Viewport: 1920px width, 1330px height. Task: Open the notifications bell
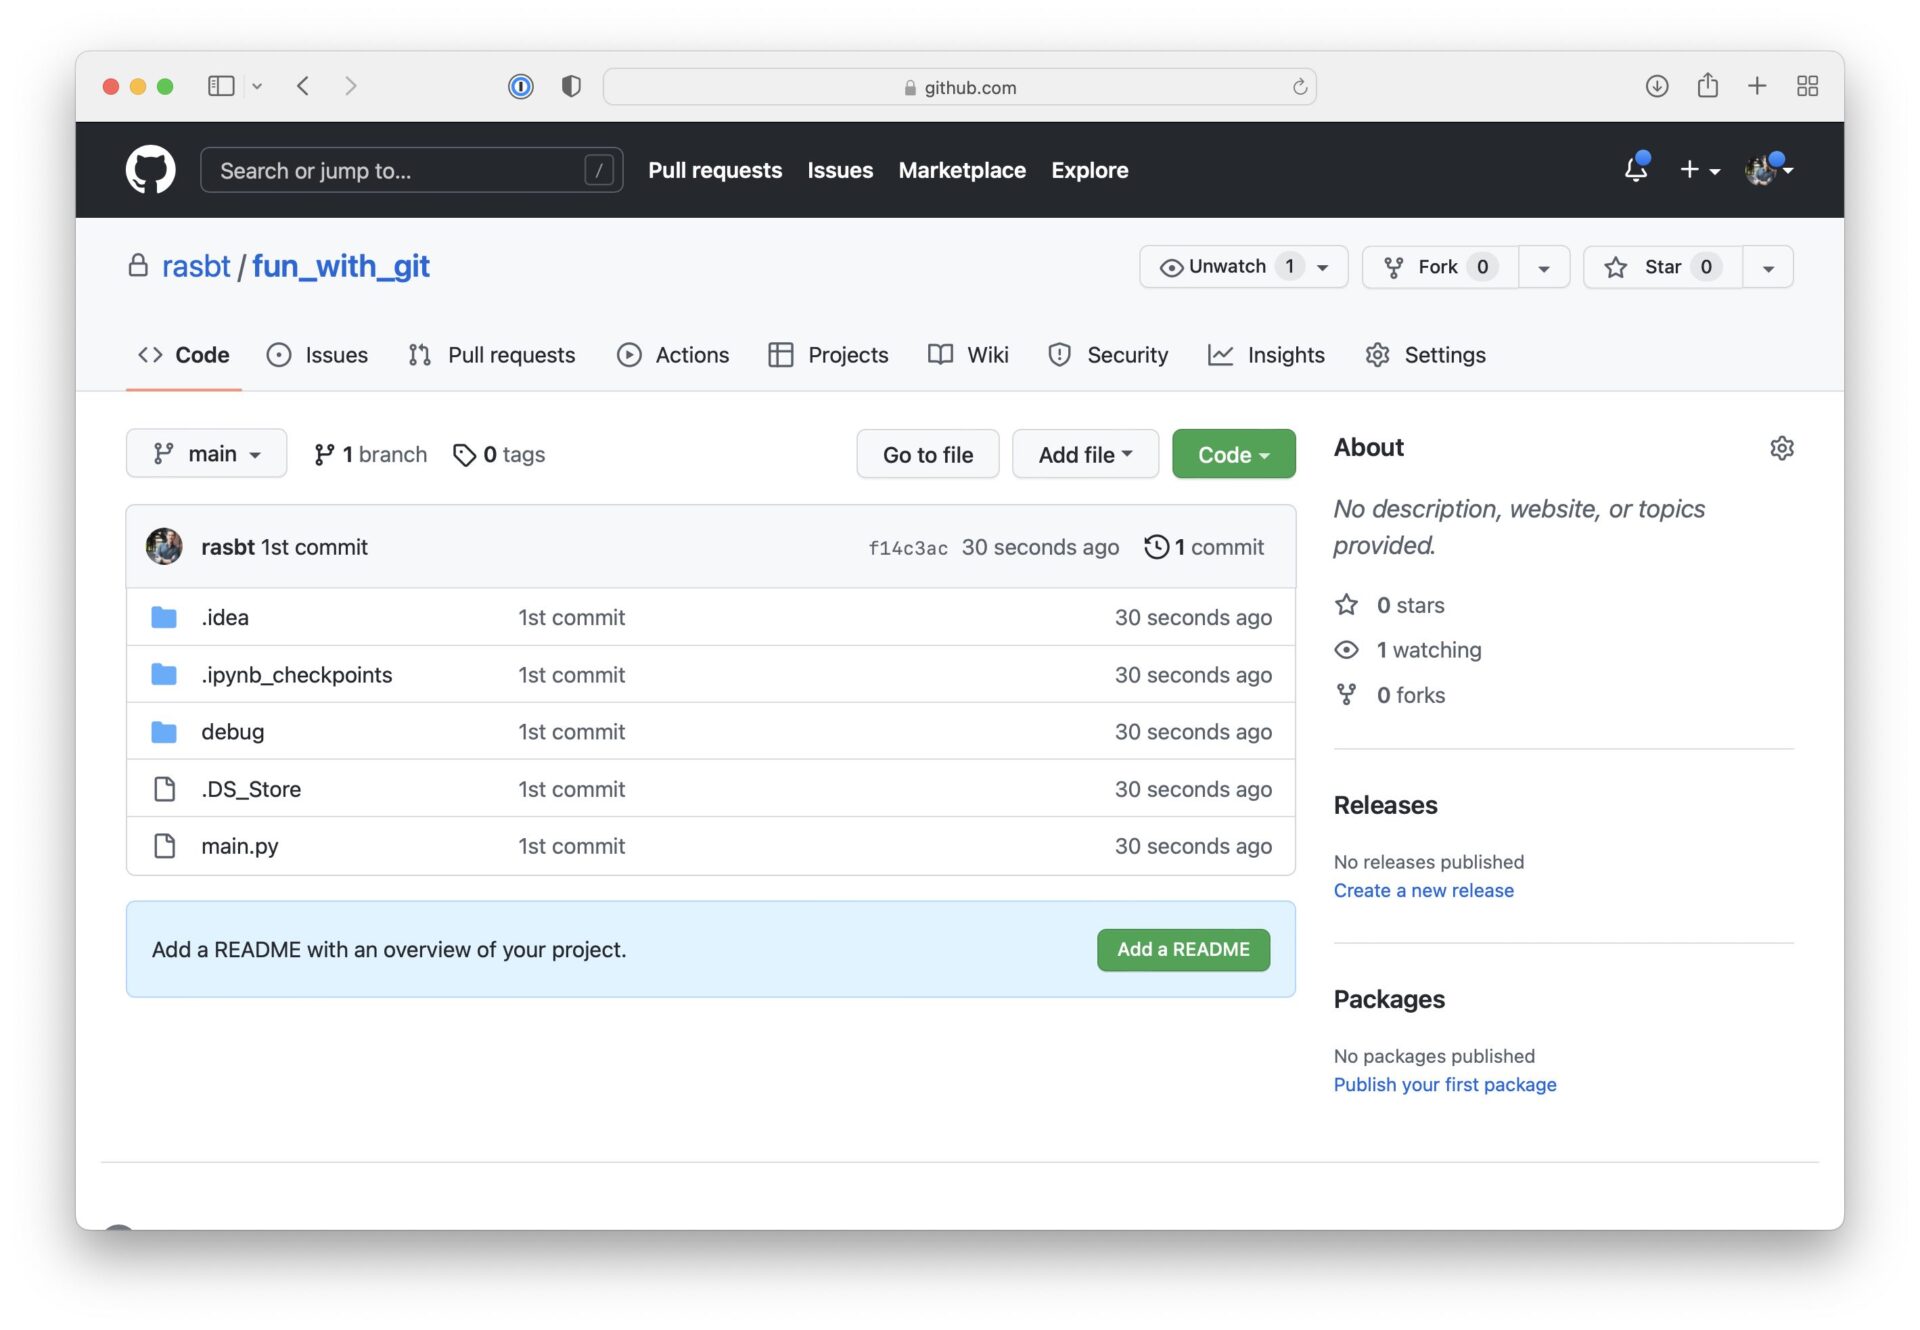[1636, 169]
